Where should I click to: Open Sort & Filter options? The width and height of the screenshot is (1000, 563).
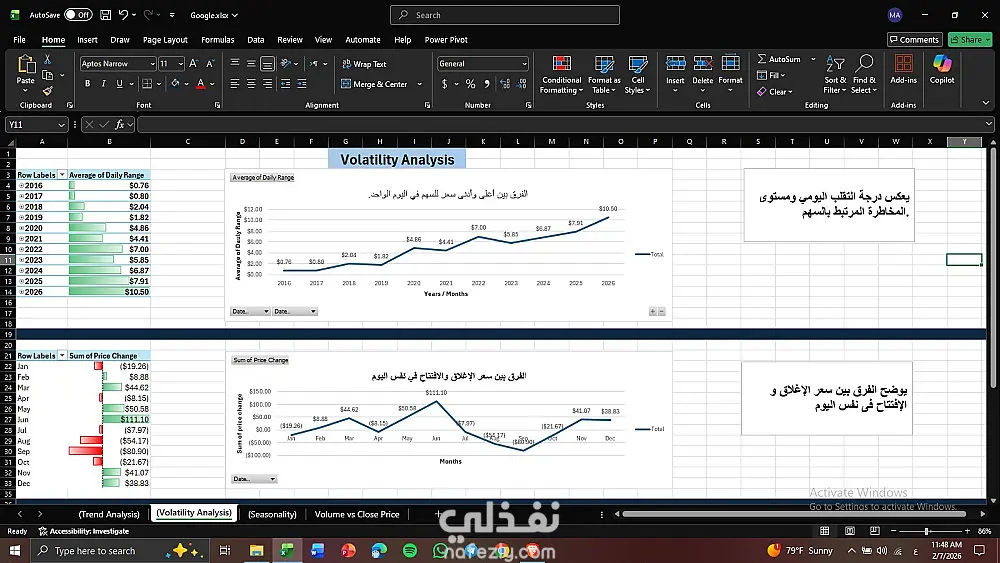[x=835, y=75]
